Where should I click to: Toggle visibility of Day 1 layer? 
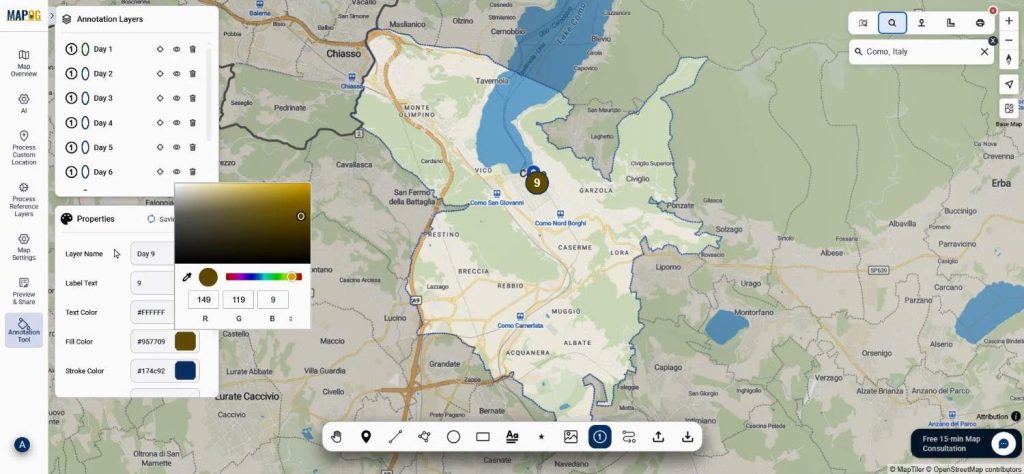click(x=176, y=49)
